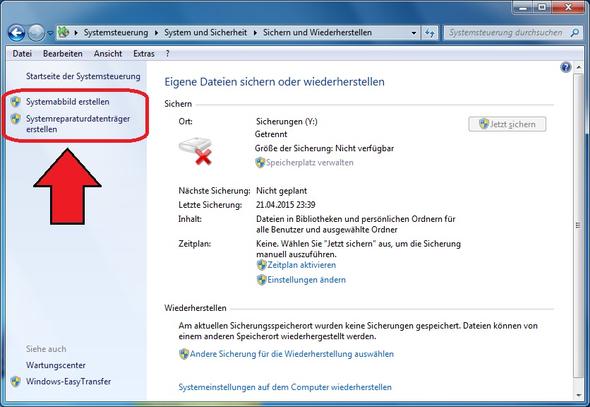This screenshot has width=590, height=407.
Task: Click the Control Panel icon in address bar
Action: coord(64,32)
